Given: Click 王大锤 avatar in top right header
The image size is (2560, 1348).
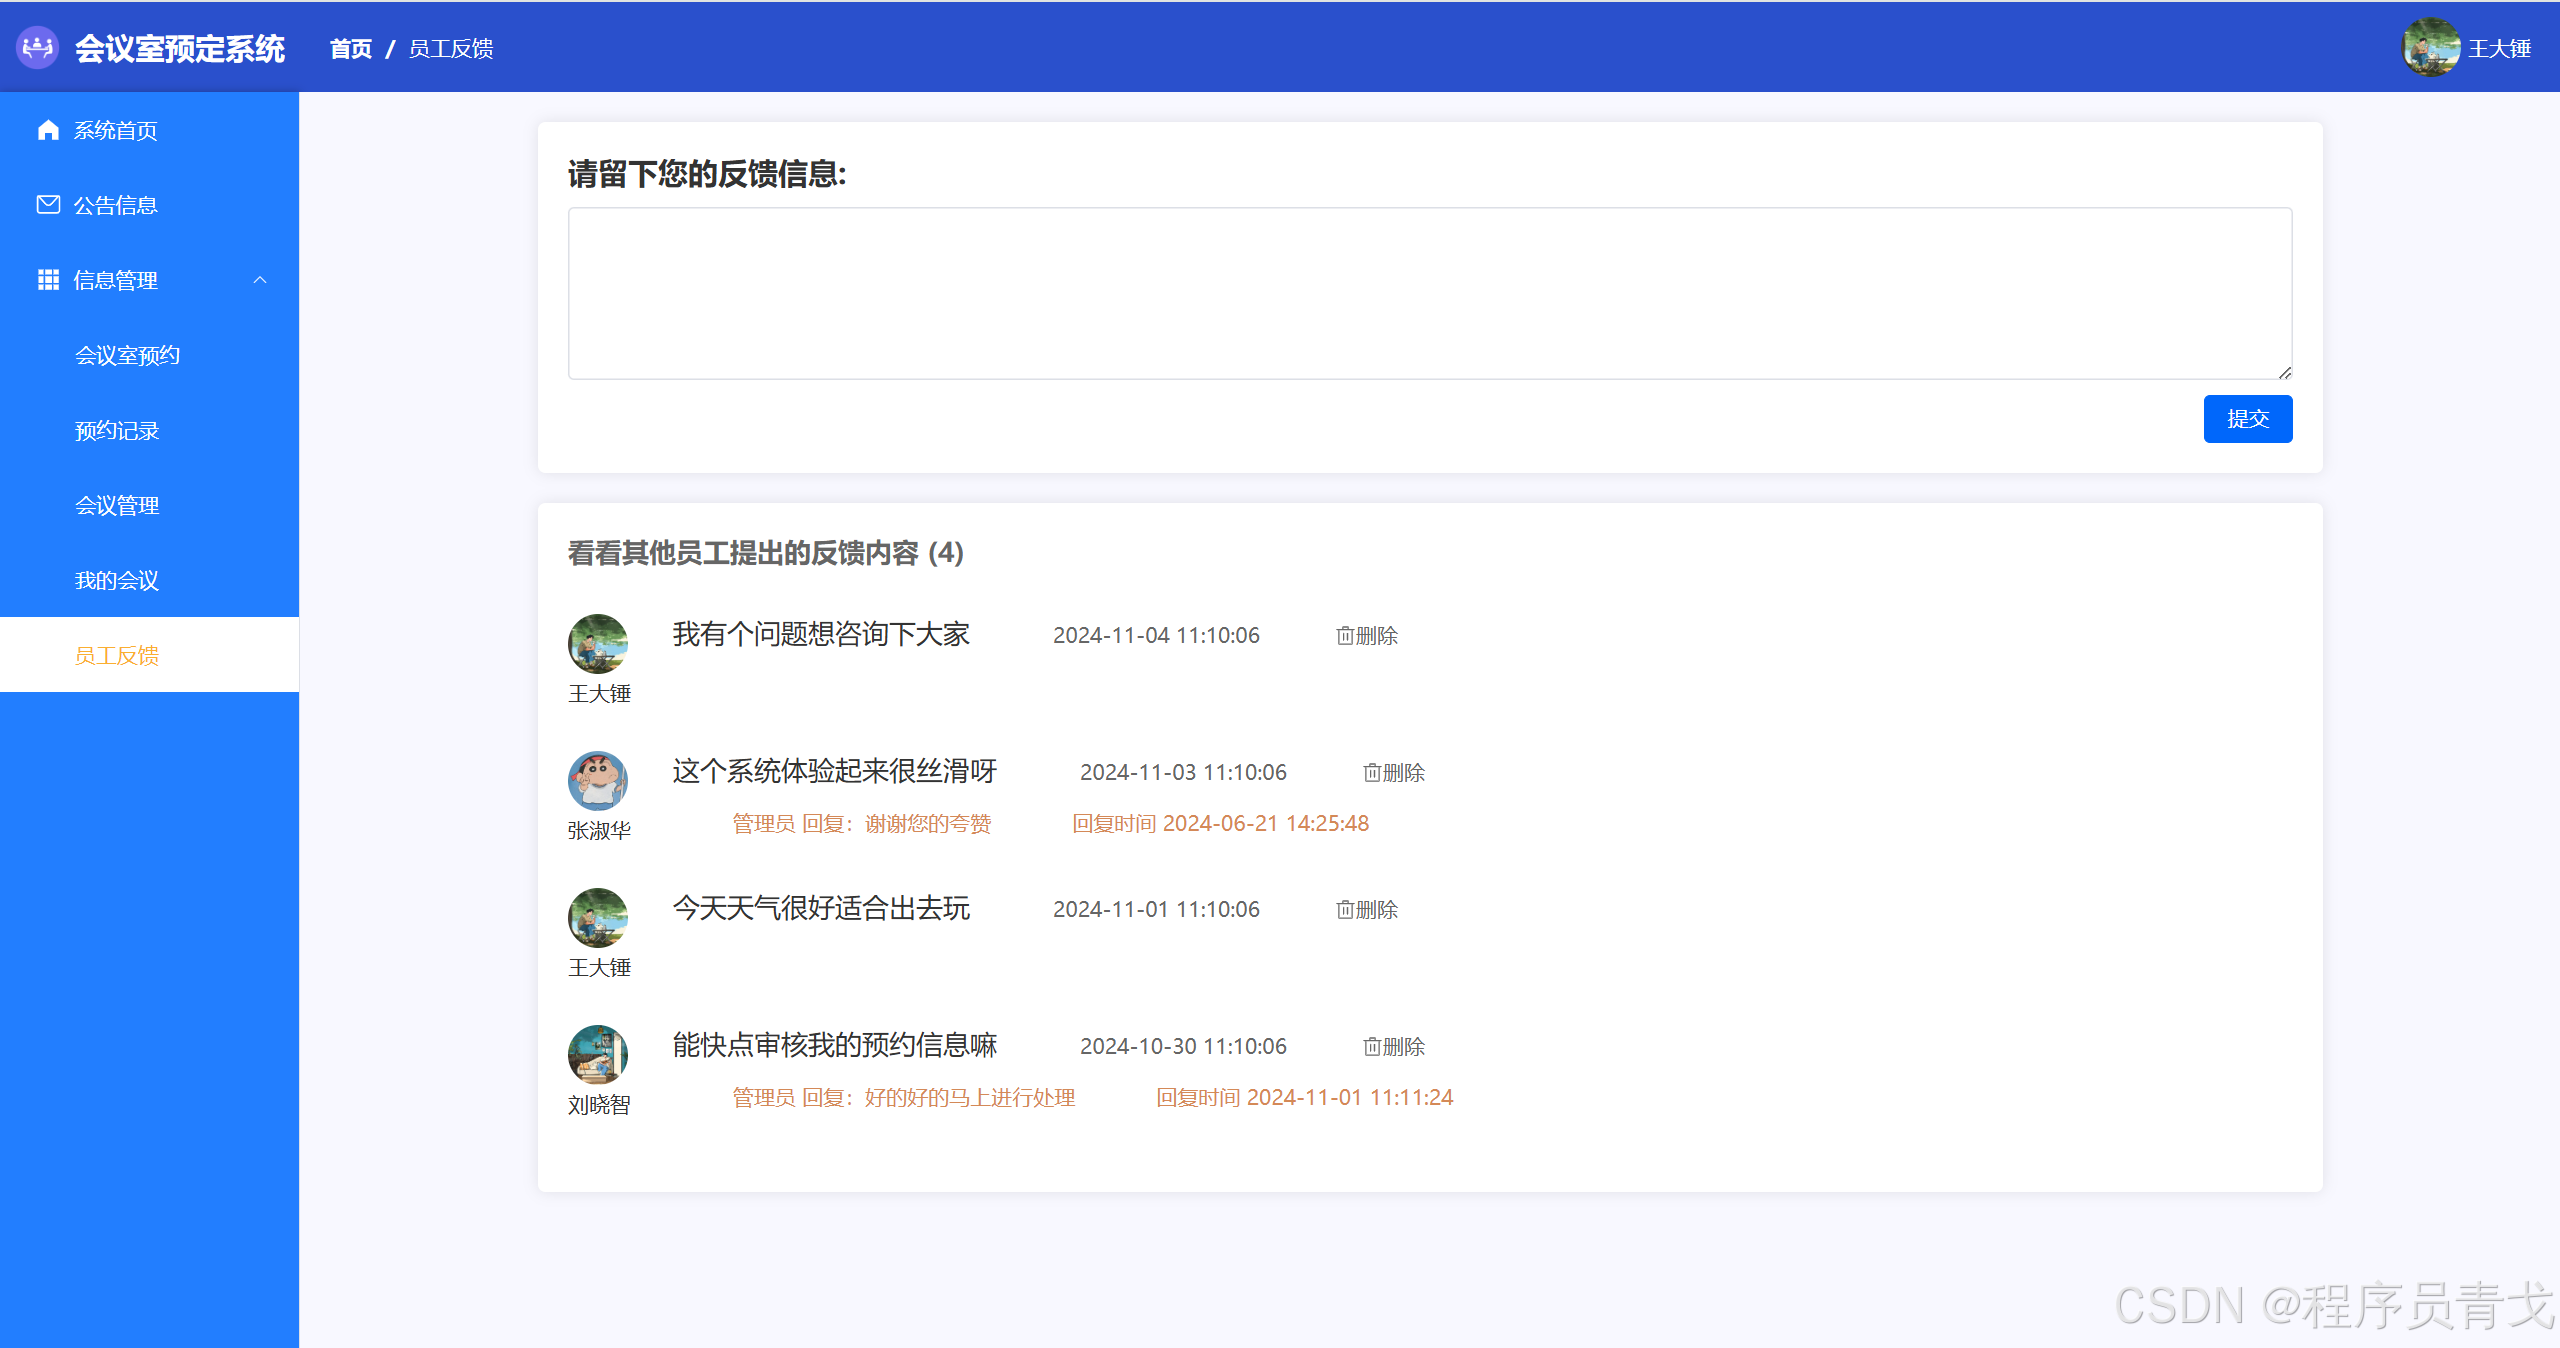Looking at the screenshot, I should tap(2431, 47).
